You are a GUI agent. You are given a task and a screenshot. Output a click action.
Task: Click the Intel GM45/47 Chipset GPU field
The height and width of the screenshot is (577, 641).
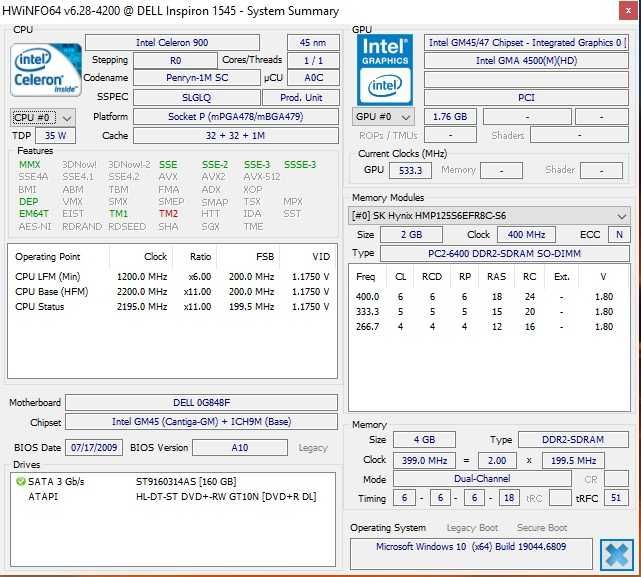coord(526,43)
